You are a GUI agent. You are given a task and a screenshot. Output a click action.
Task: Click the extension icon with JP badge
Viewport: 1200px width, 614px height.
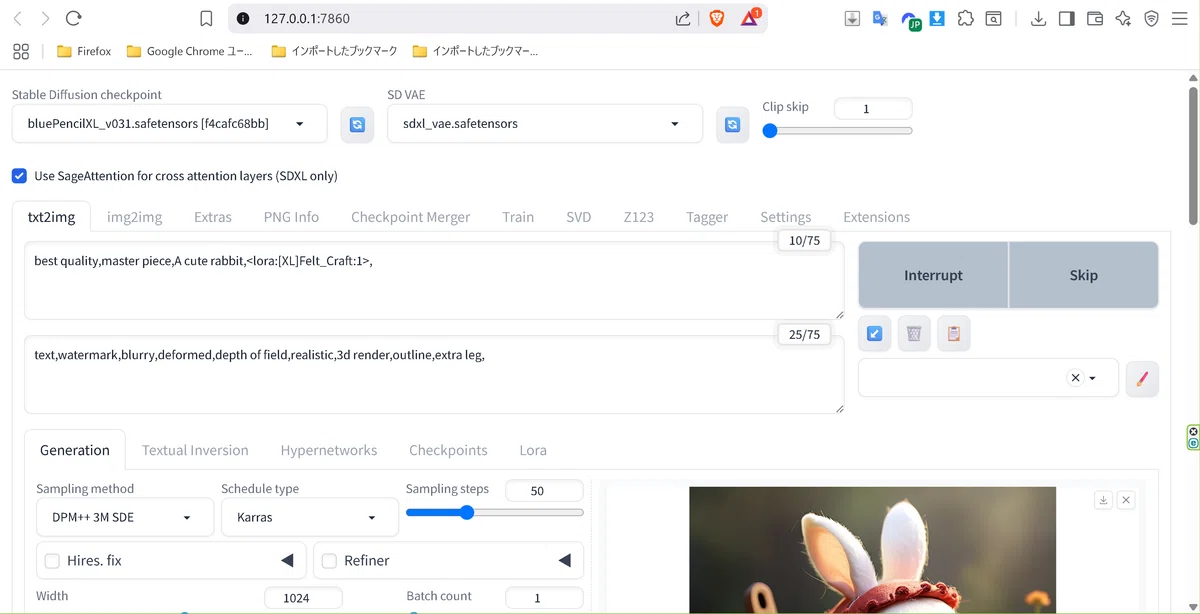(911, 19)
